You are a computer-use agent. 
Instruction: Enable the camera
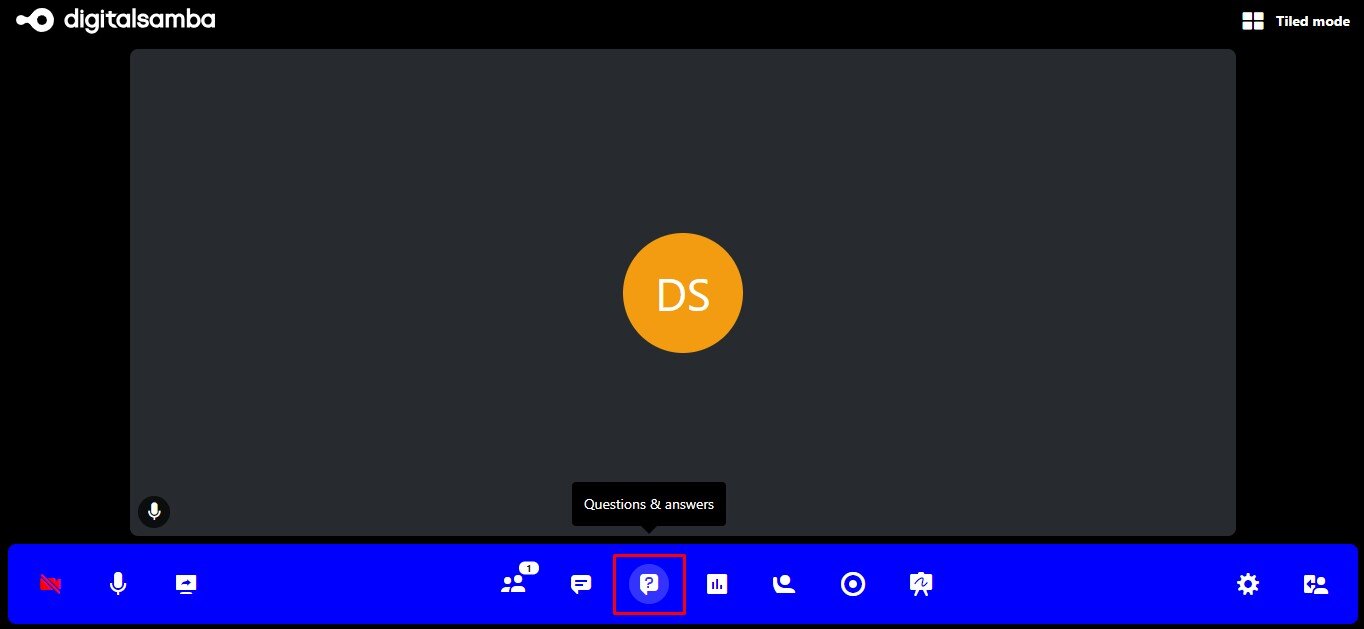(50, 584)
